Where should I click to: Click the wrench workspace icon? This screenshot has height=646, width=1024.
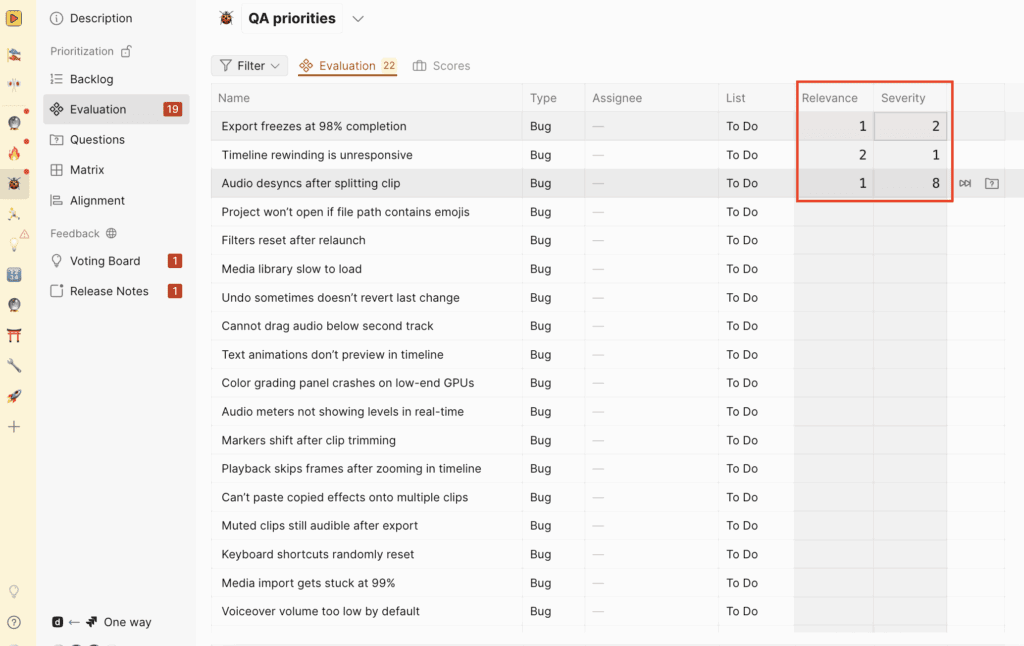pyautogui.click(x=15, y=365)
